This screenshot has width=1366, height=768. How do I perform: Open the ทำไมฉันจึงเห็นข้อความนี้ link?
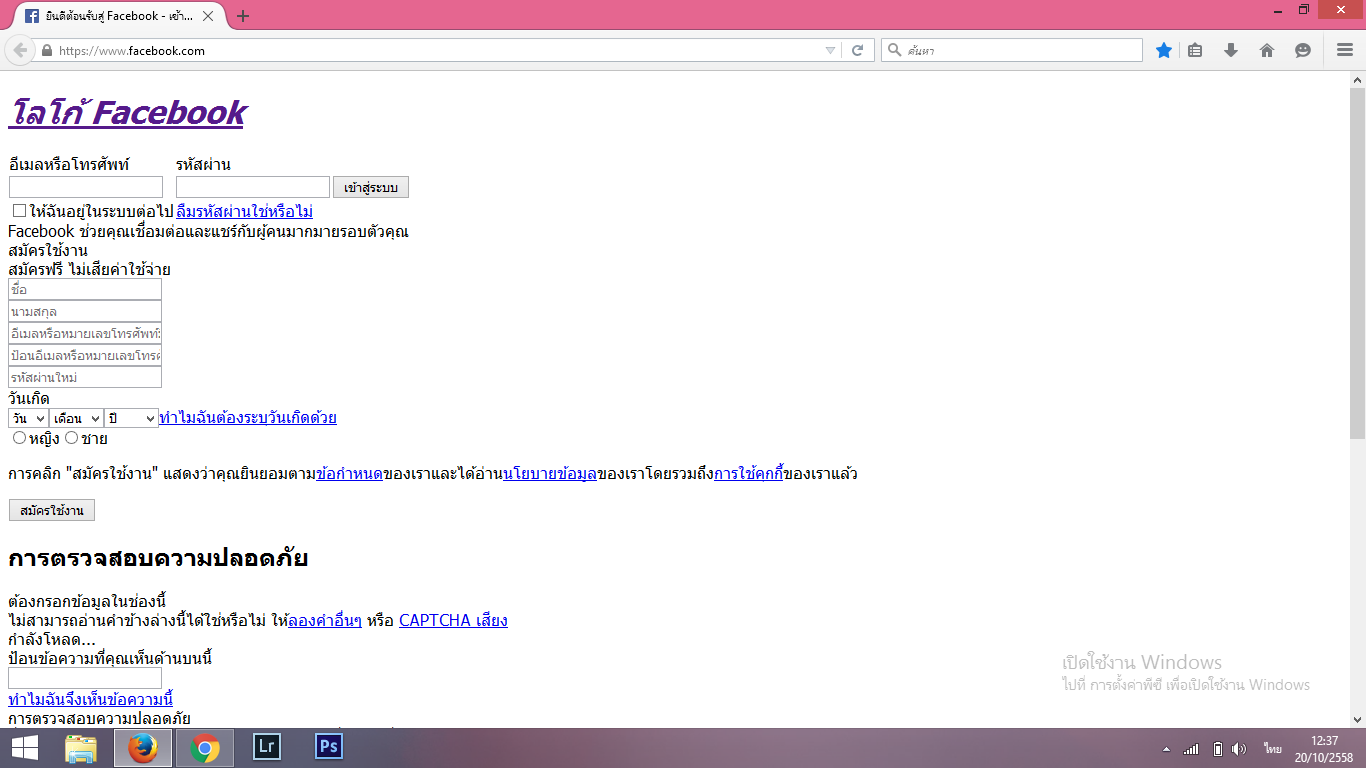(x=90, y=699)
